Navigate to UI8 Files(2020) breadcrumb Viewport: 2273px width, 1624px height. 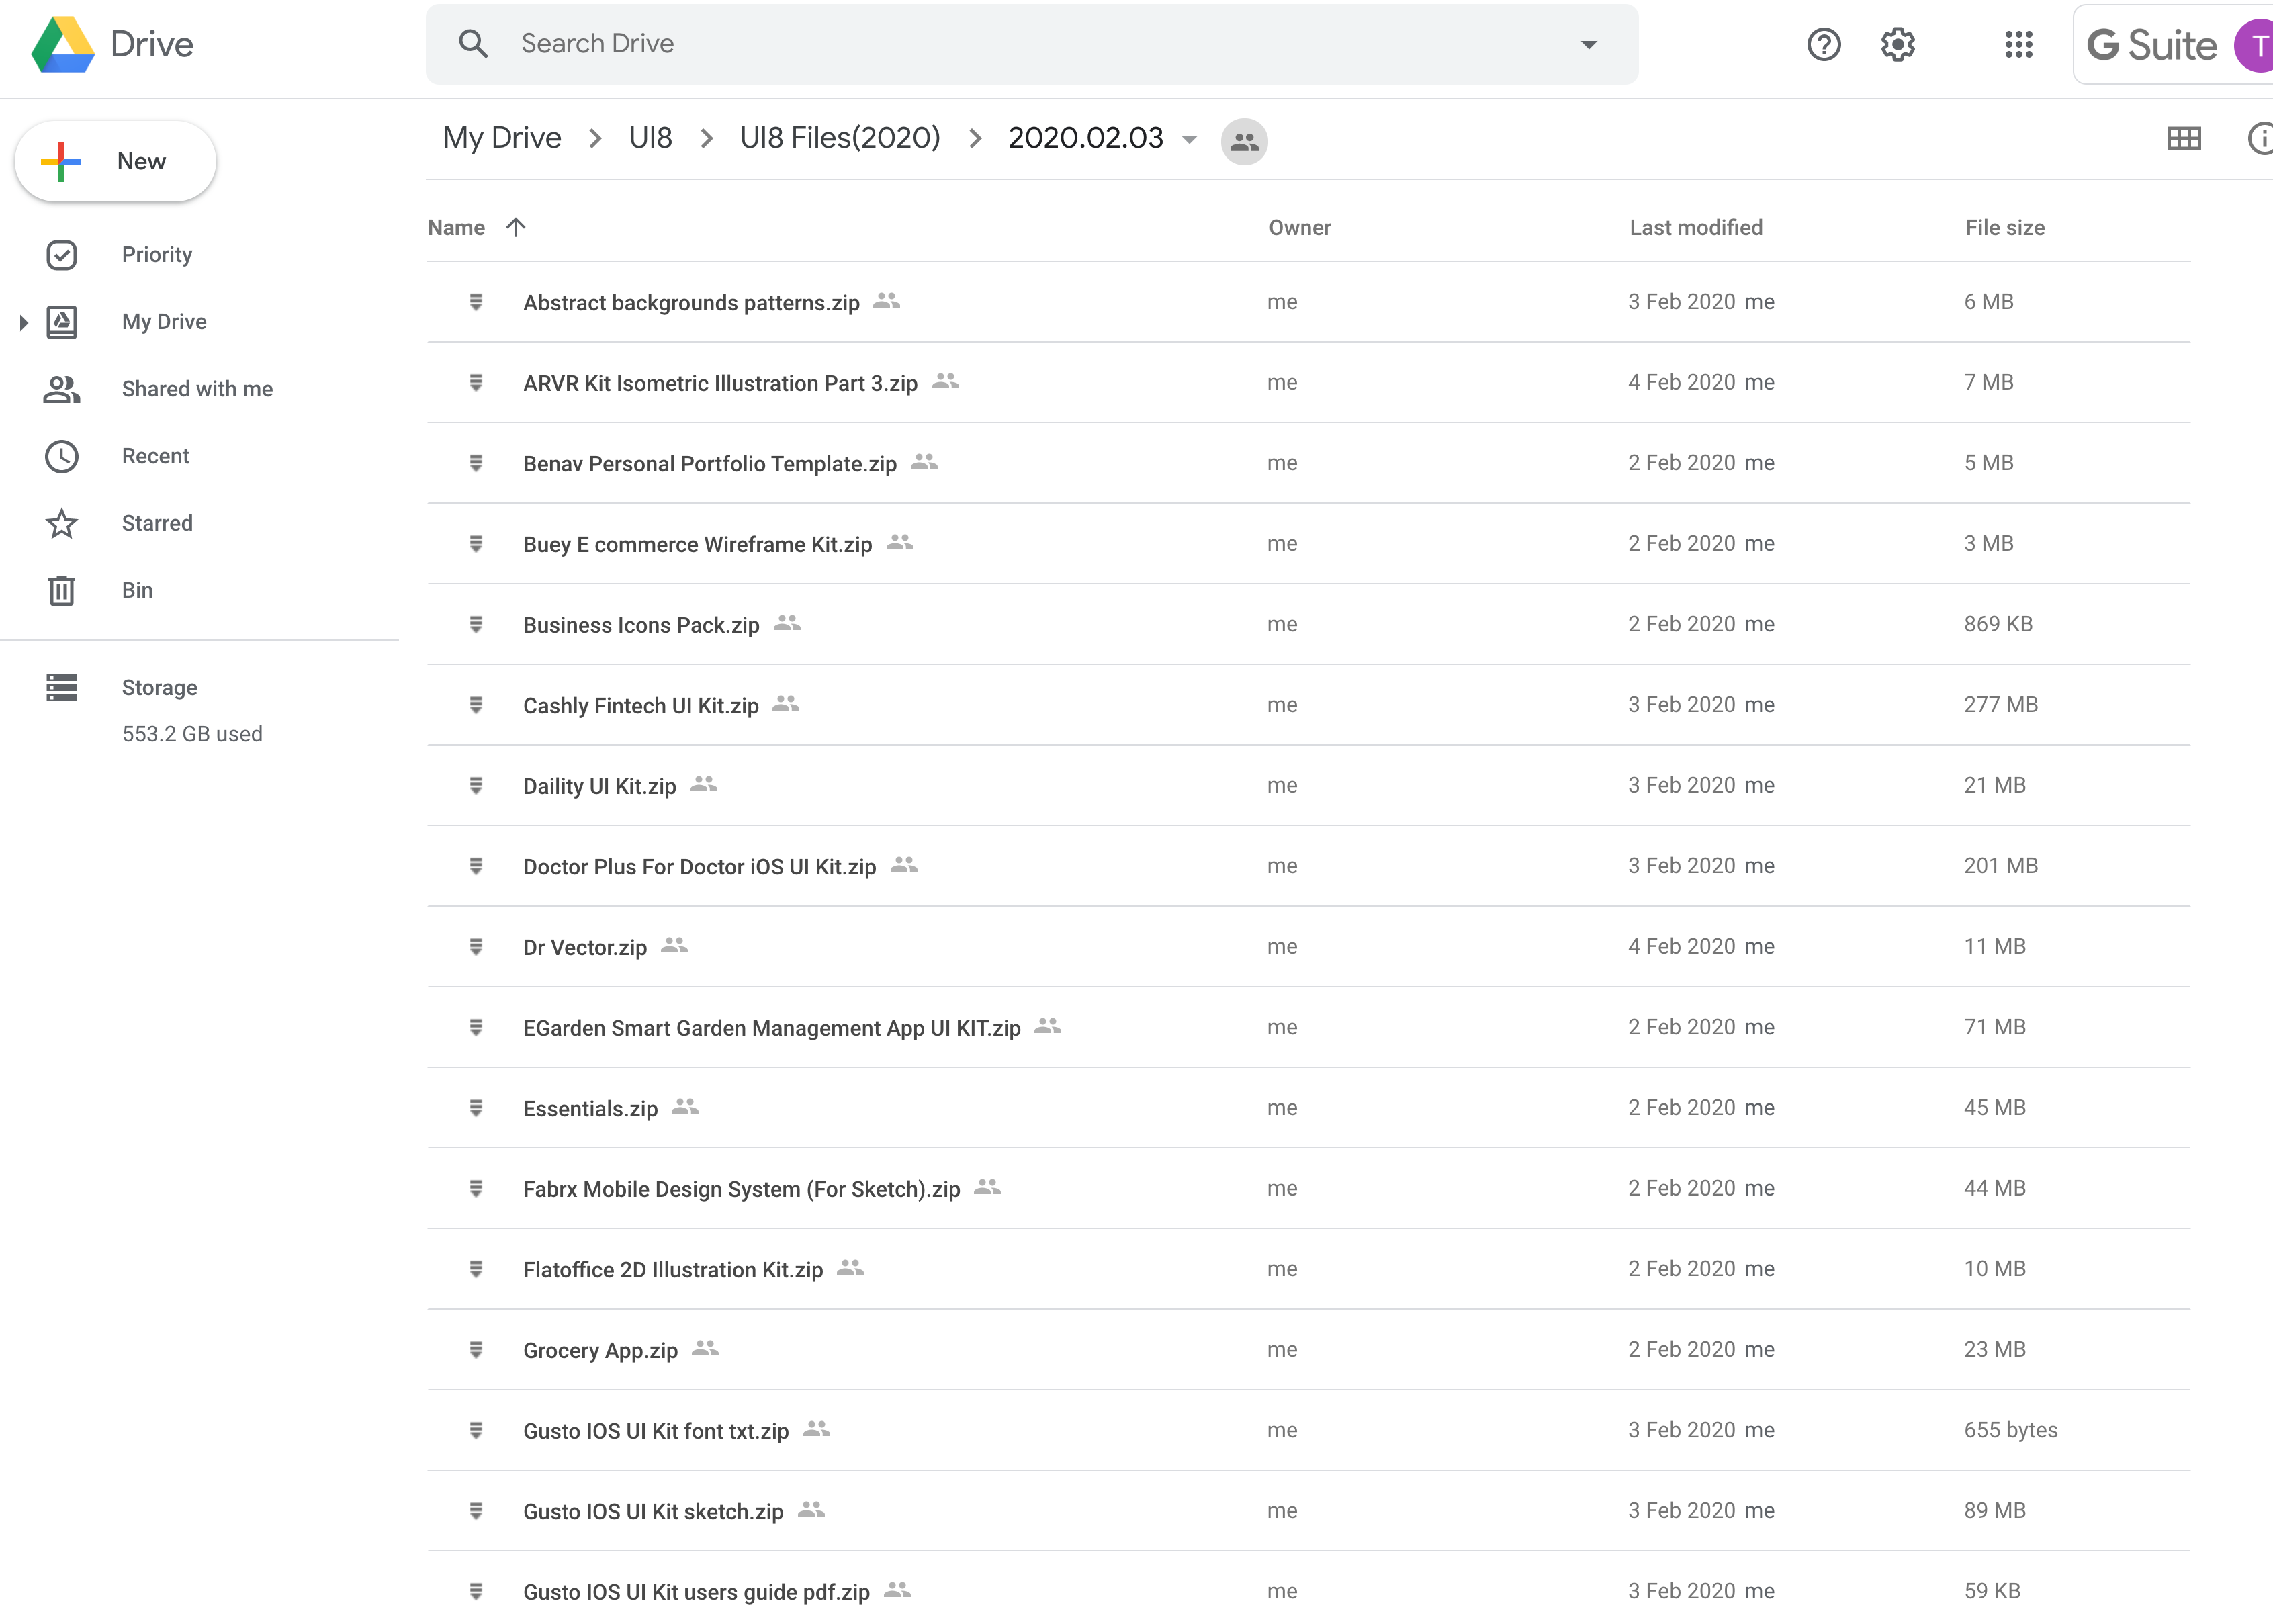839,138
